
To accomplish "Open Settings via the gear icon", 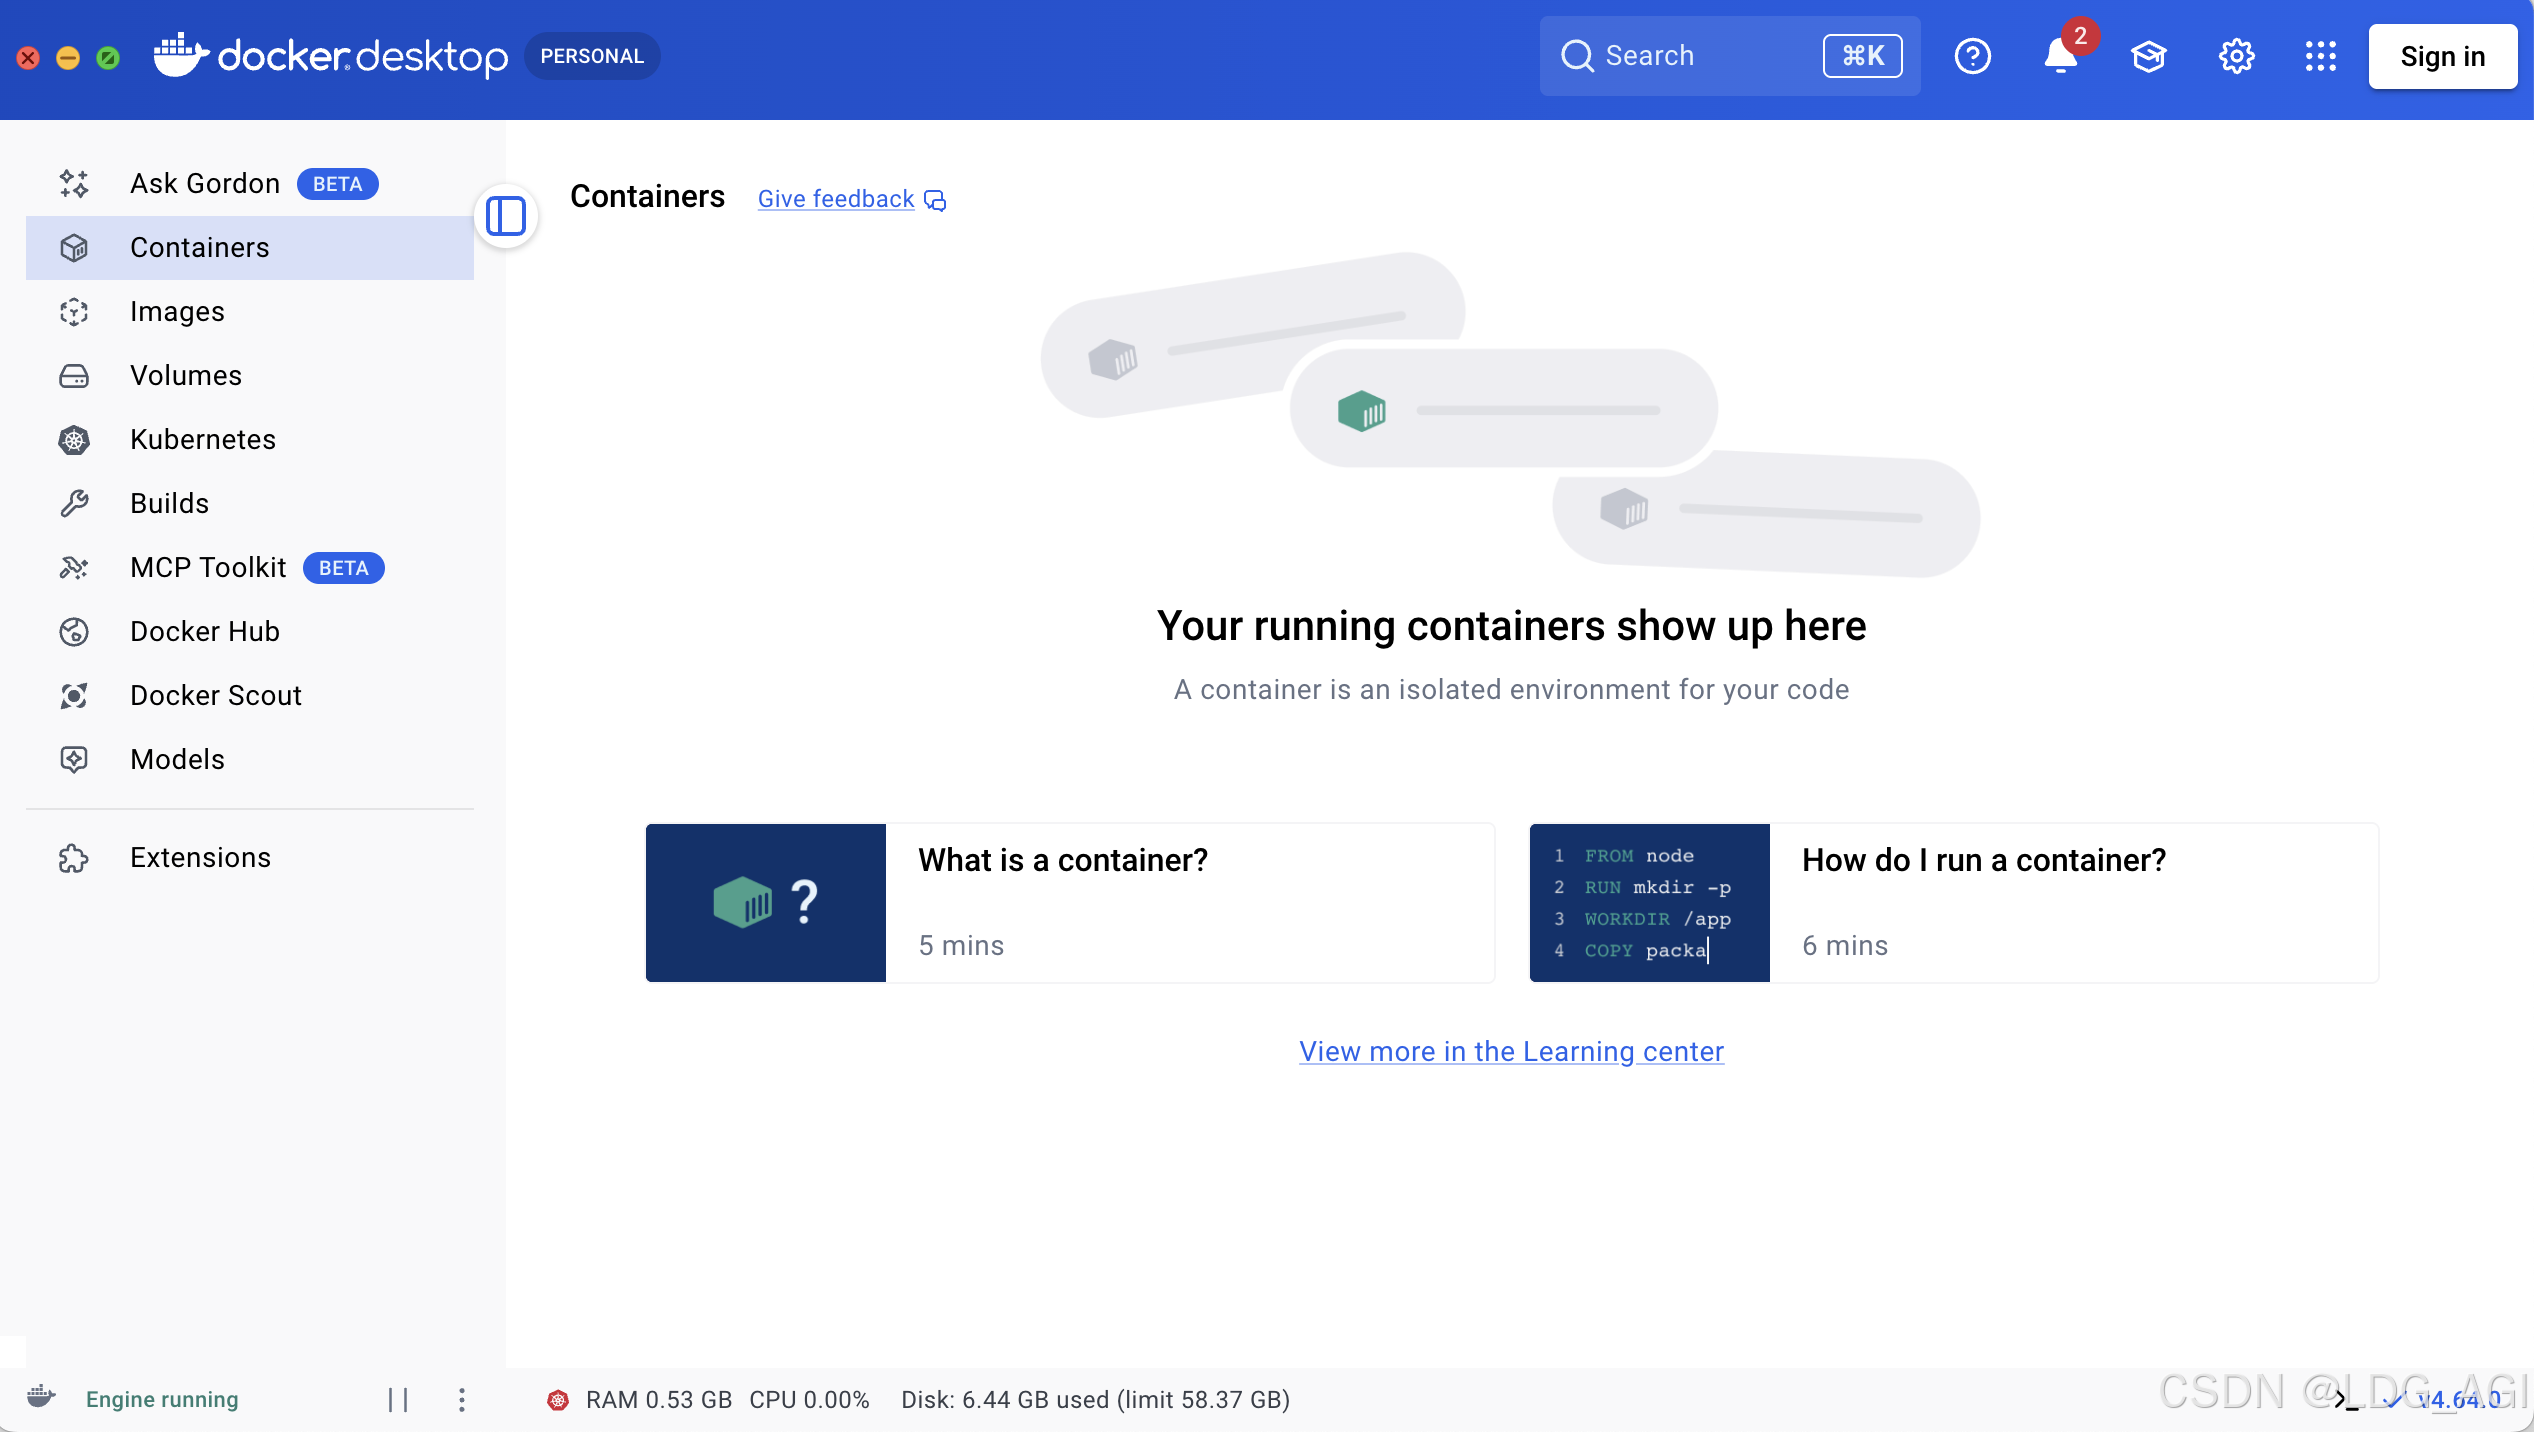I will (x=2236, y=56).
